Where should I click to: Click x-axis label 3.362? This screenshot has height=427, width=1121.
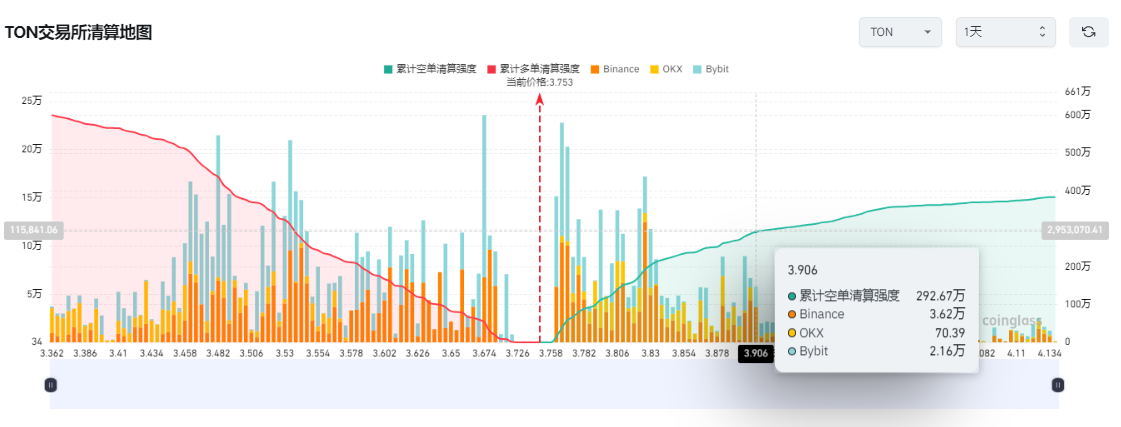pyautogui.click(x=51, y=353)
